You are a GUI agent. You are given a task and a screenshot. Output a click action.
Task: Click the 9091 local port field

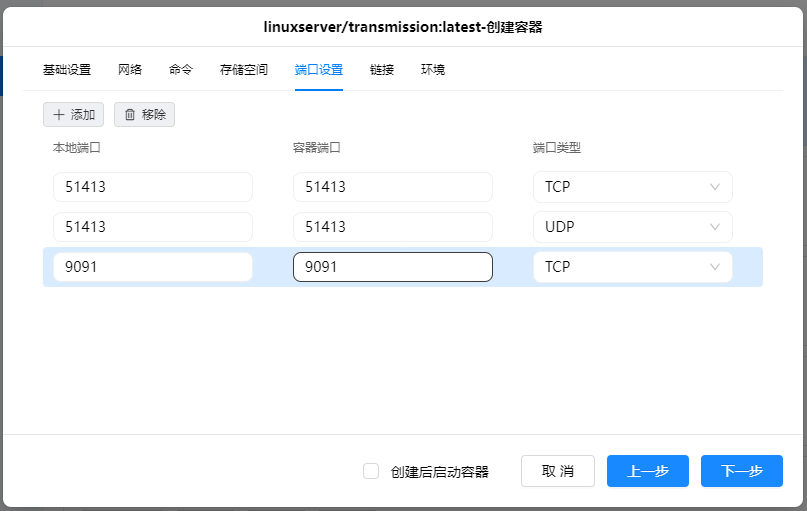152,267
